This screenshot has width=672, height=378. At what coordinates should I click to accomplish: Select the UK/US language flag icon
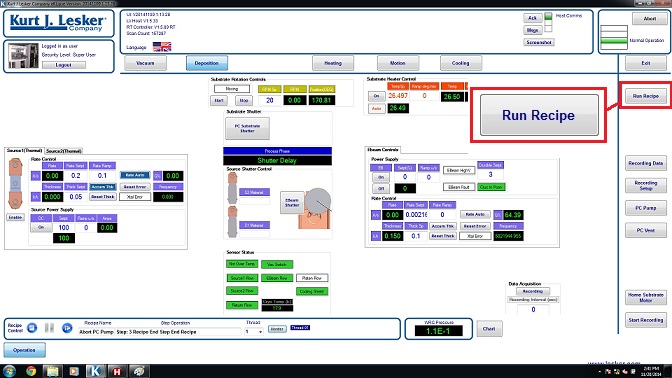point(162,47)
